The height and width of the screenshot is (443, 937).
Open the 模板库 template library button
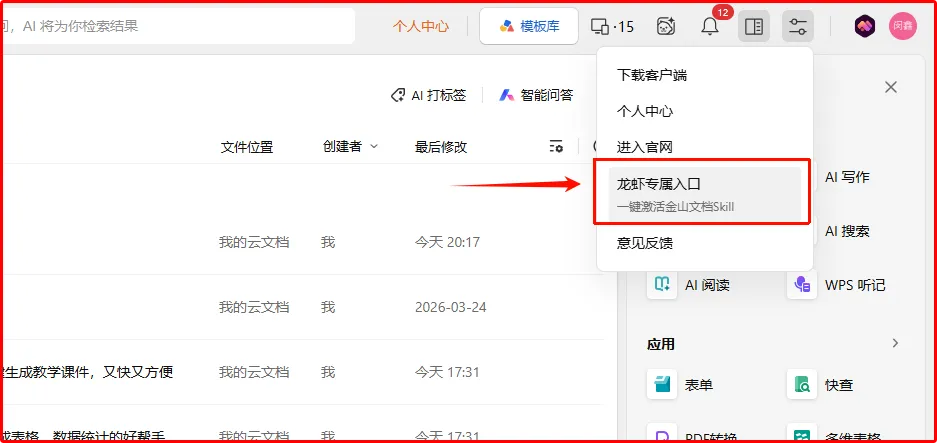[529, 26]
